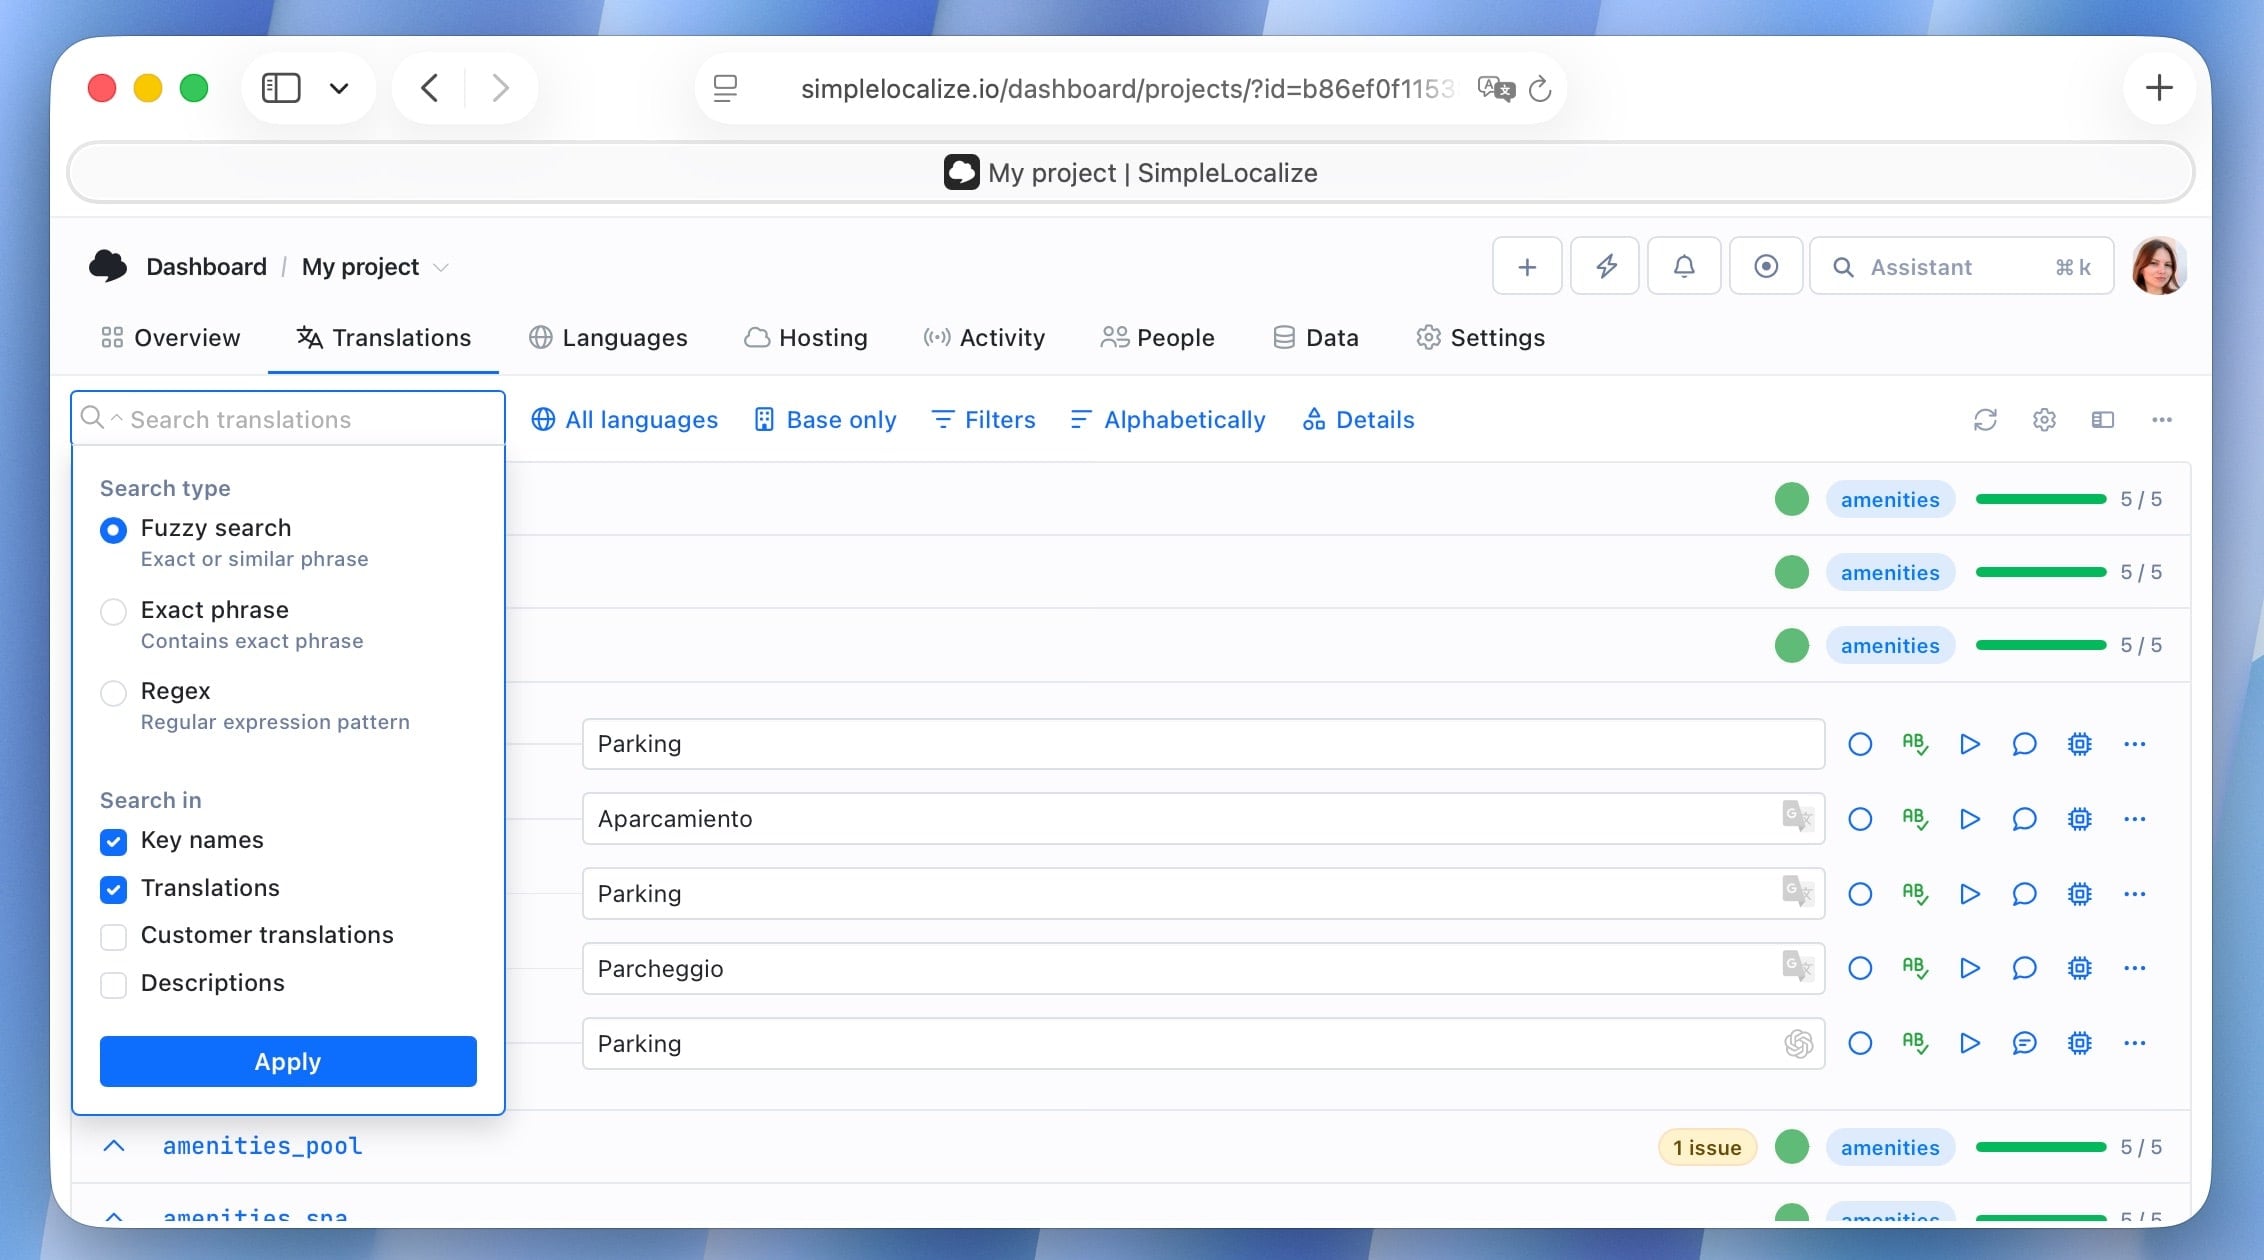Go back in Safari history
The height and width of the screenshot is (1260, 2264).
coord(430,88)
